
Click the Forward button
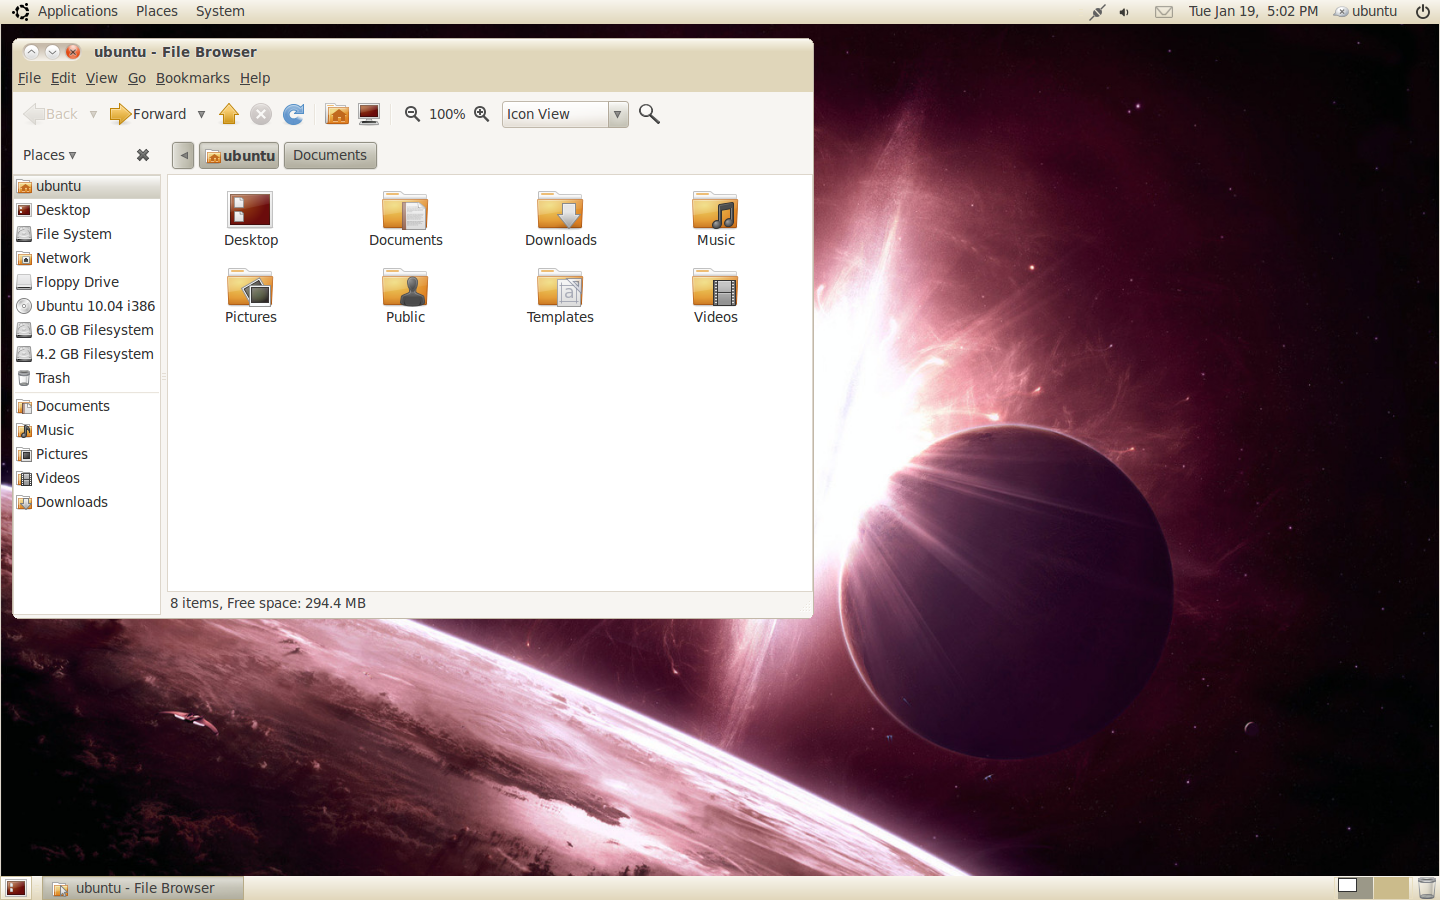tap(148, 114)
